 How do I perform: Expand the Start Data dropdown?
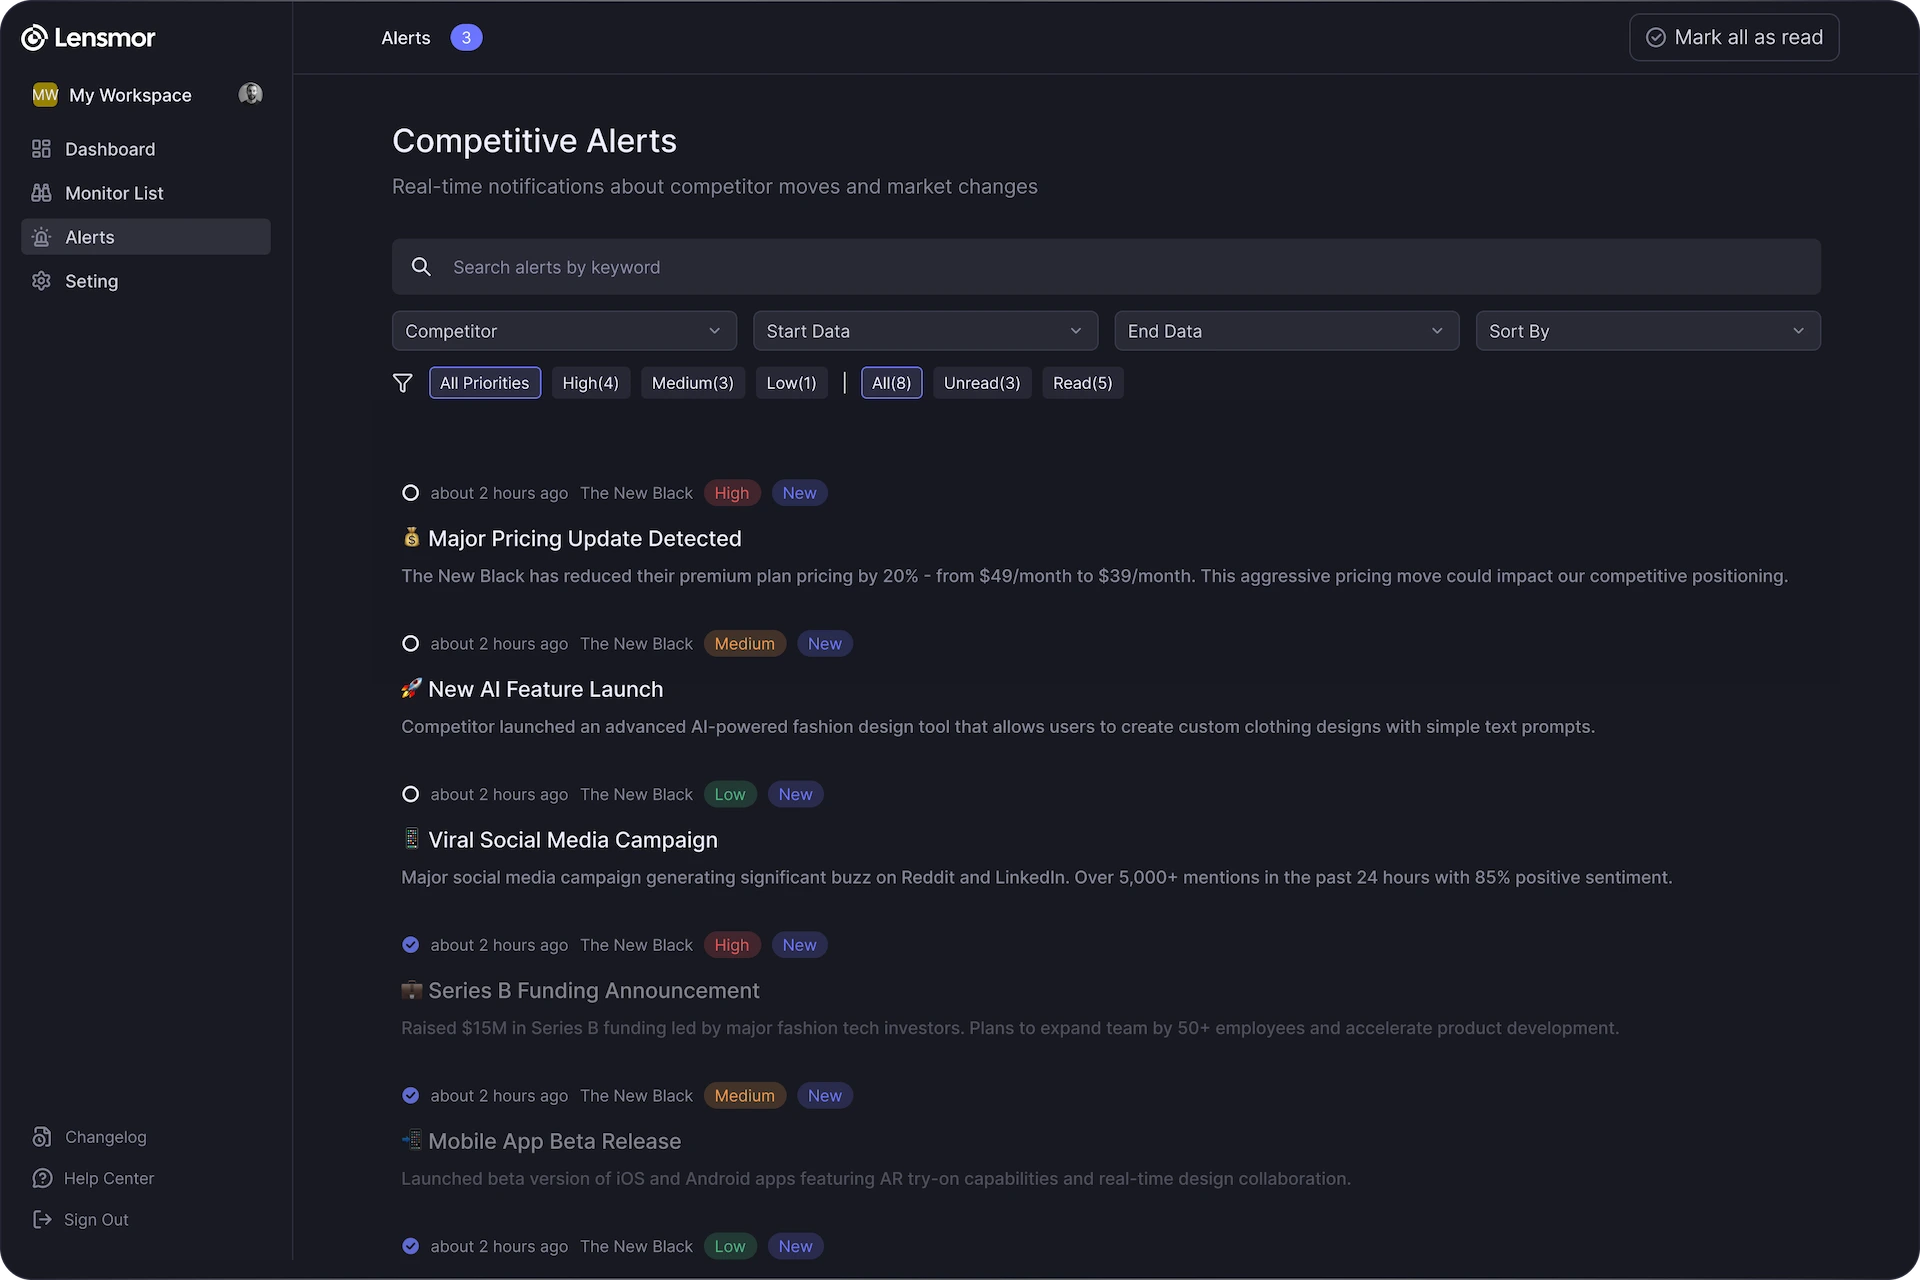coord(925,331)
